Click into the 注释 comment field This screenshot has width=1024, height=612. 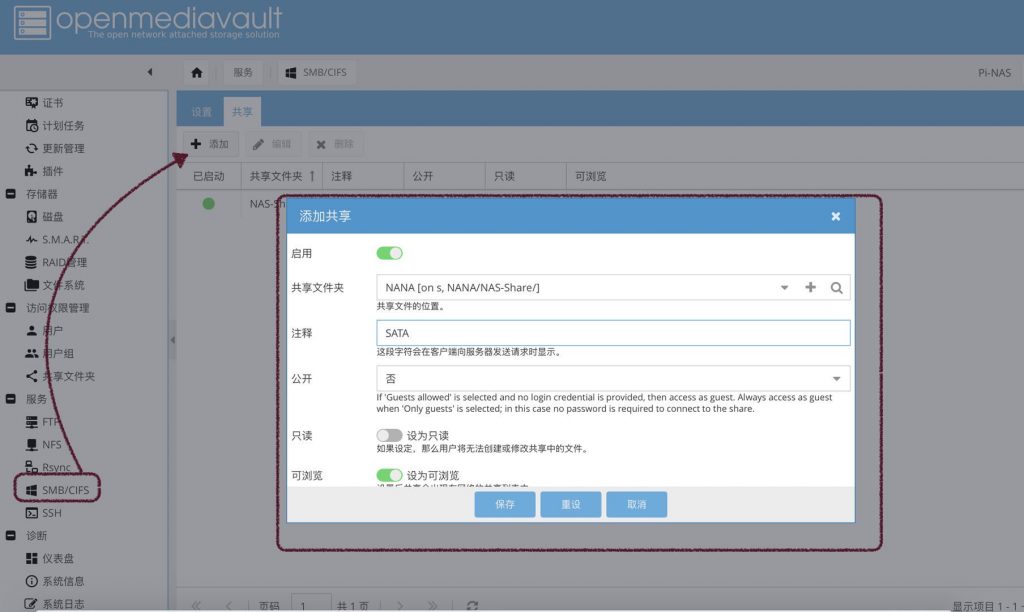click(x=613, y=333)
